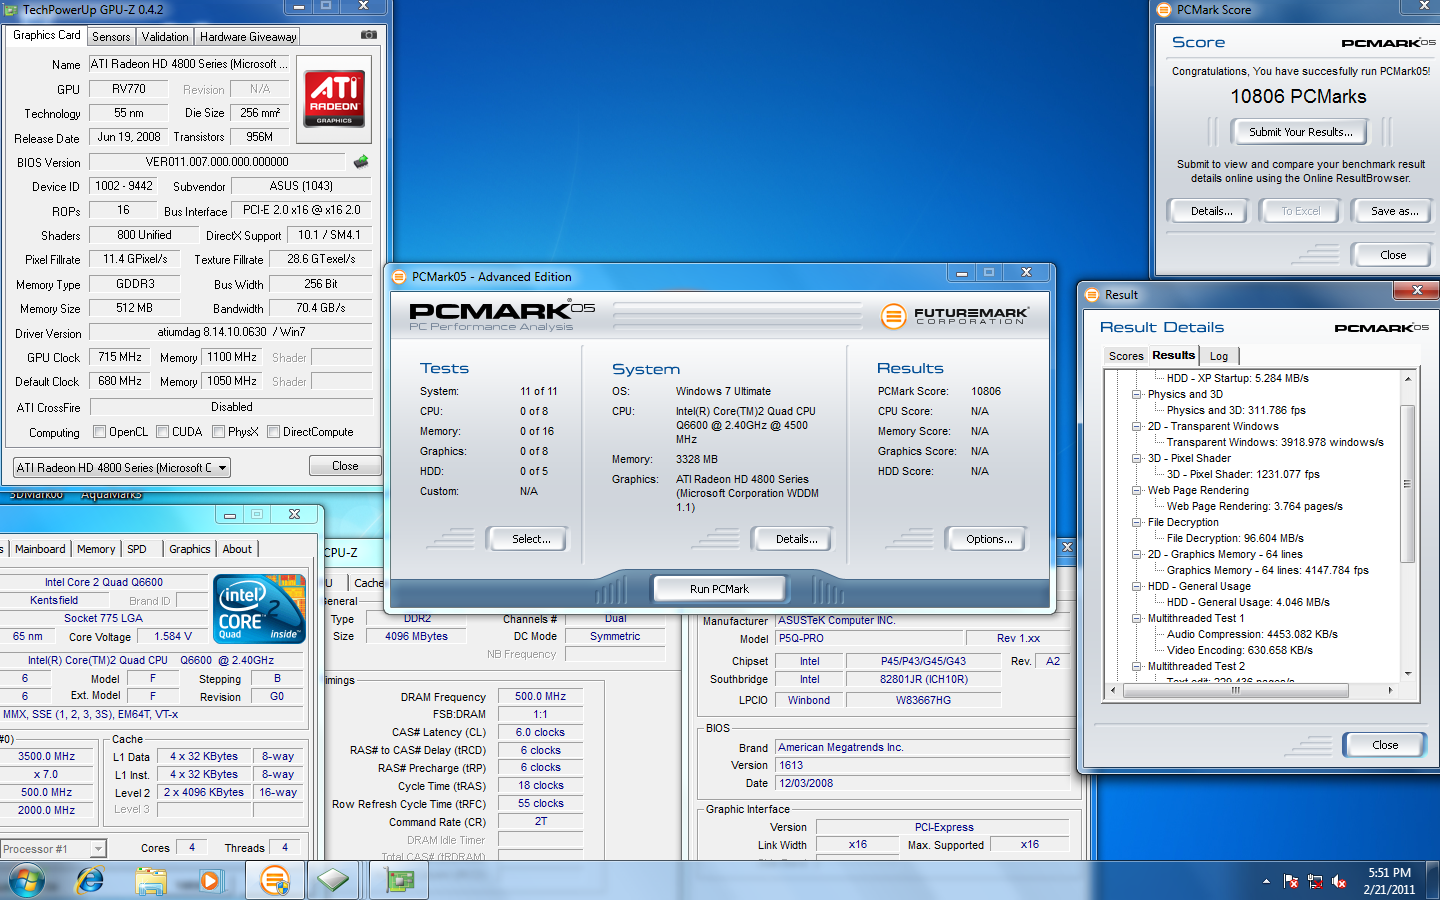Viewport: 1440px width, 900px height.
Task: Click the Futuremark Corporation logo in PCMark05
Action: click(954, 316)
